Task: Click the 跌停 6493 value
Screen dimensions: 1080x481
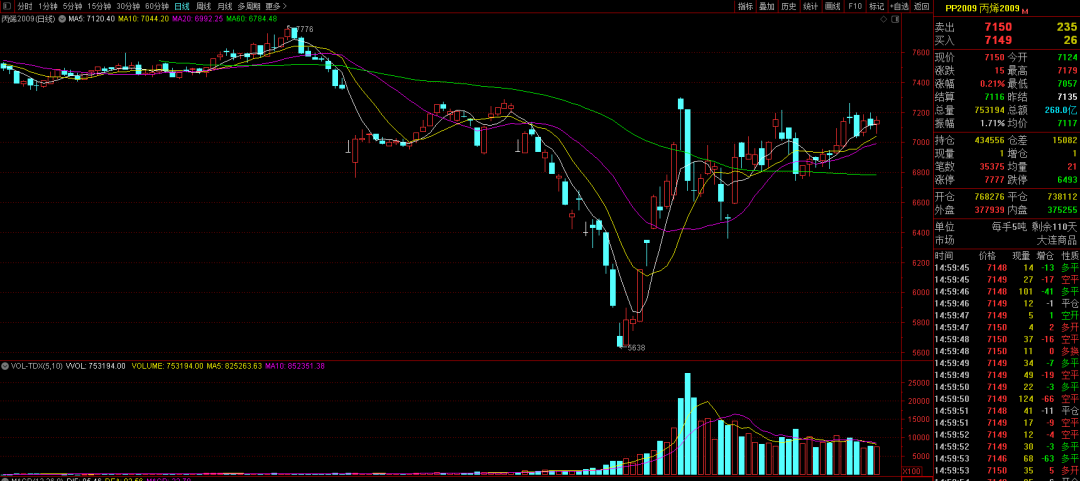Action: point(1065,180)
